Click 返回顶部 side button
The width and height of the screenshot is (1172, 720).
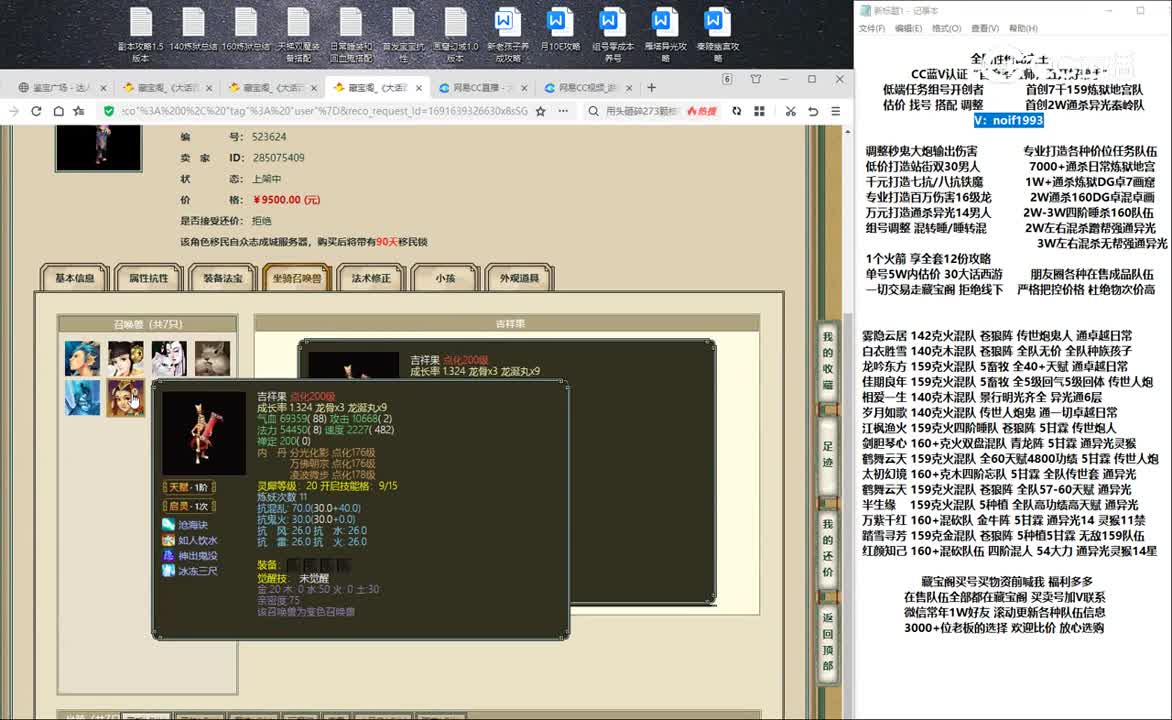point(827,641)
